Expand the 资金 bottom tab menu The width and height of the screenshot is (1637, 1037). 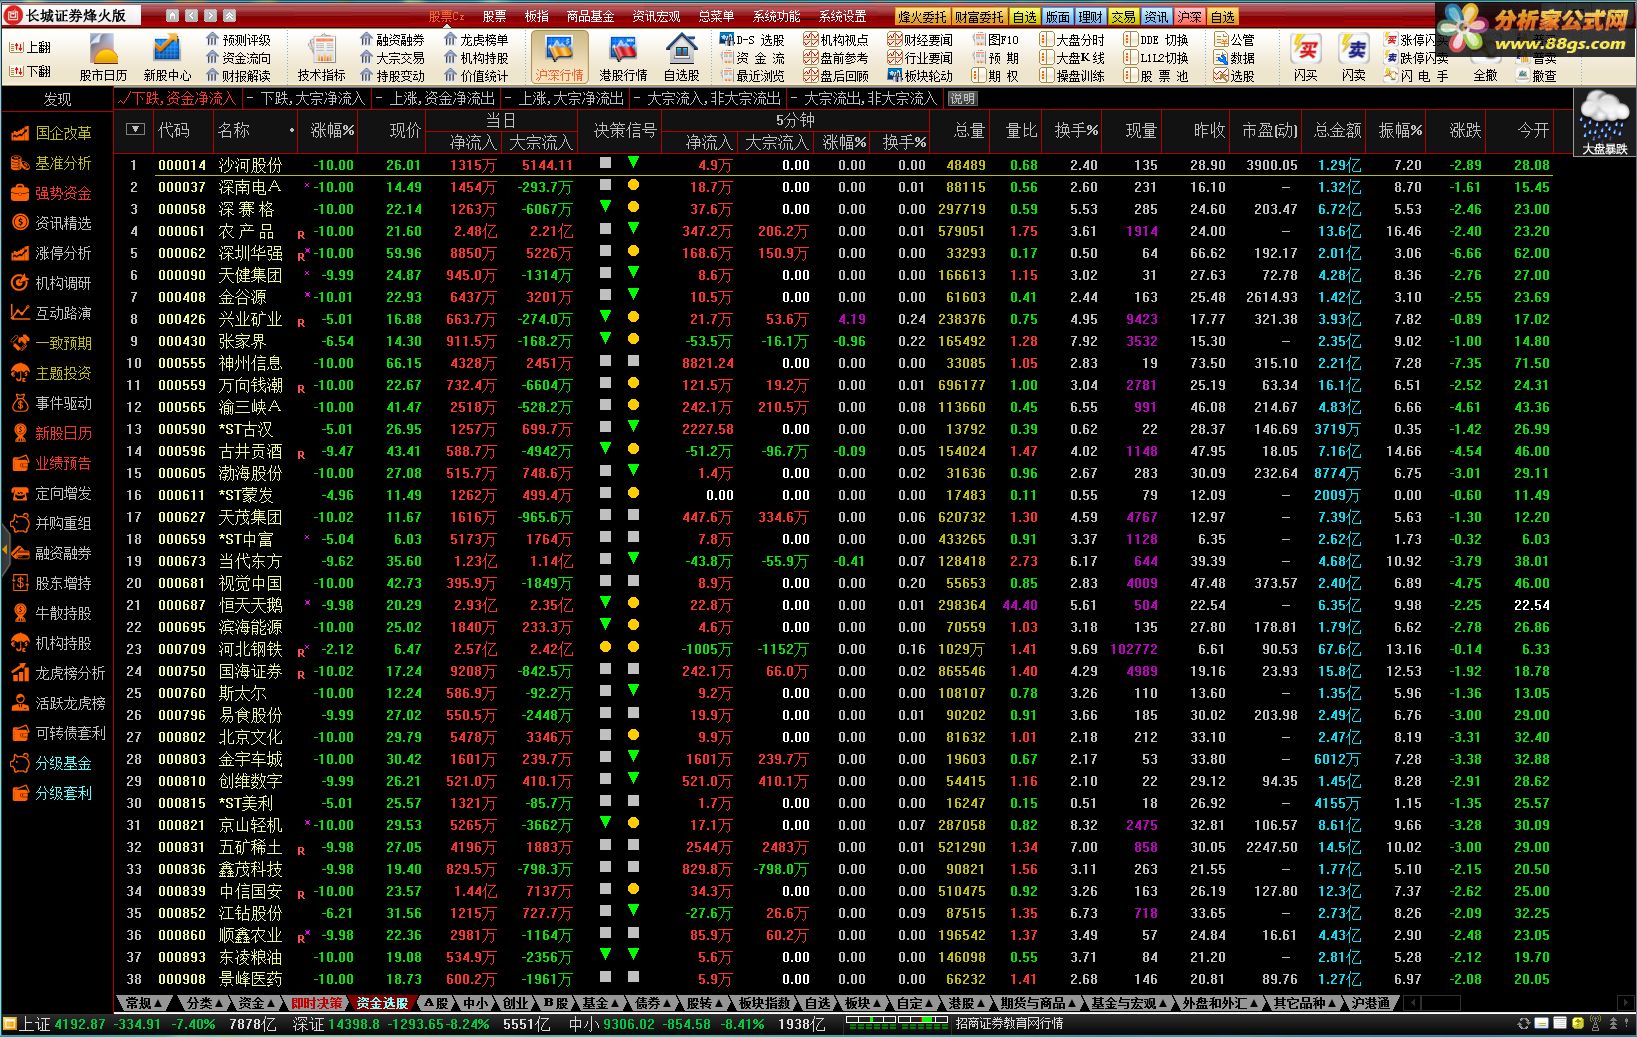[x=257, y=1003]
